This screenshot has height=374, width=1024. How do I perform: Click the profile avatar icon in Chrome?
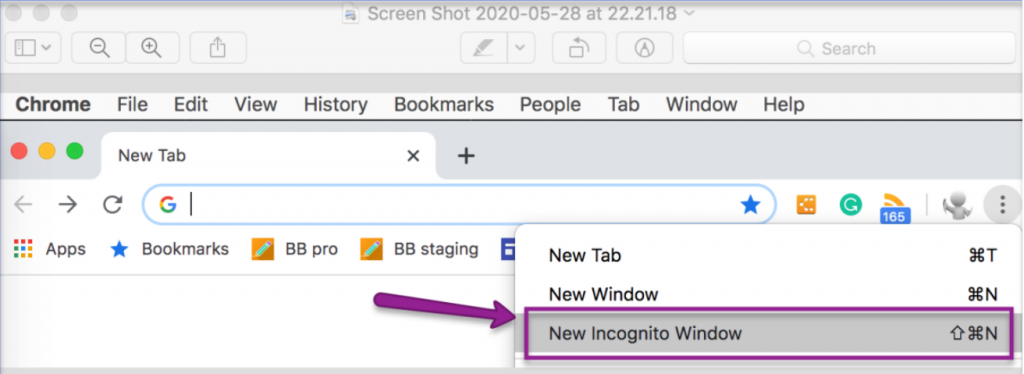pos(957,206)
